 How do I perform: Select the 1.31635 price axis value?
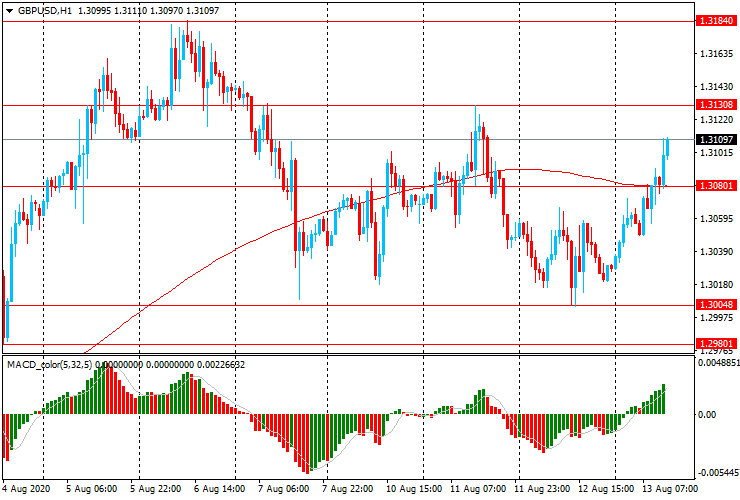tap(717, 54)
